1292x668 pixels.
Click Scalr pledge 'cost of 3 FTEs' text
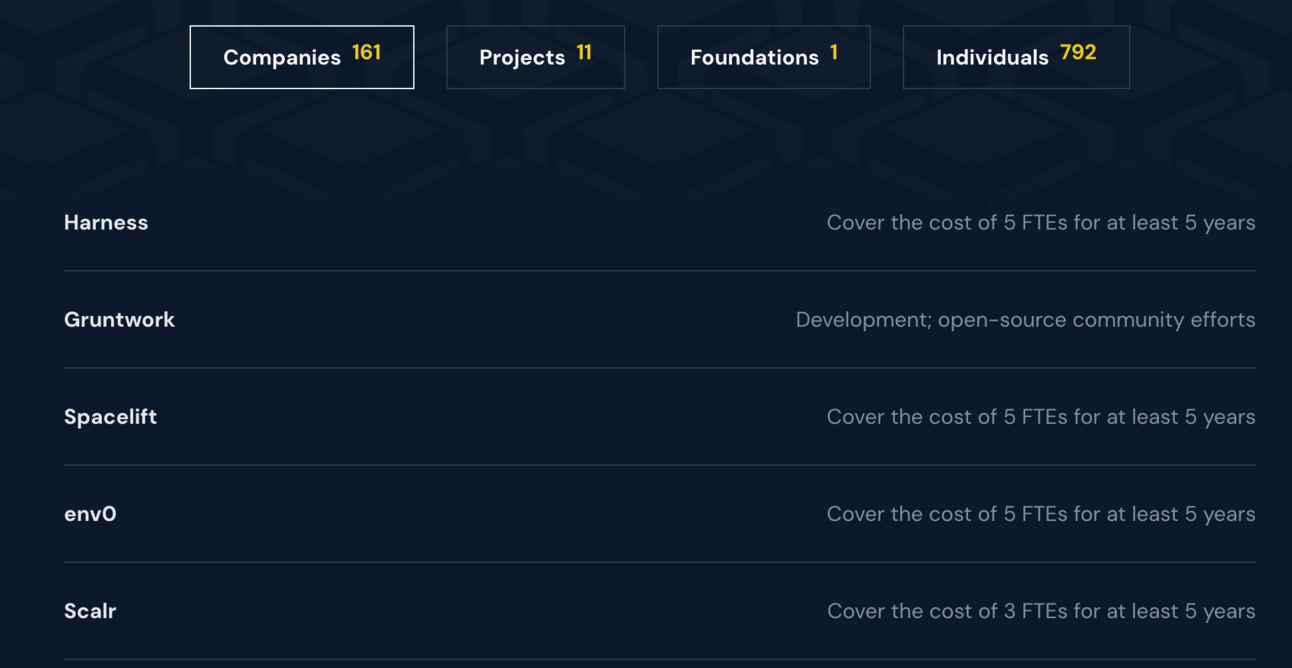point(1041,610)
